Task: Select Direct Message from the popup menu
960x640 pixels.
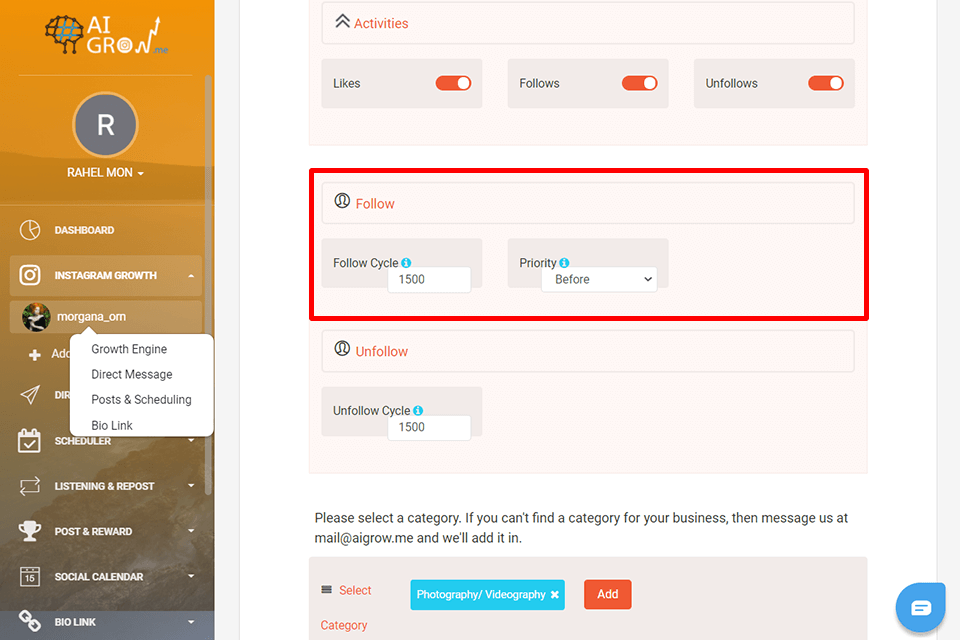Action: point(132,374)
